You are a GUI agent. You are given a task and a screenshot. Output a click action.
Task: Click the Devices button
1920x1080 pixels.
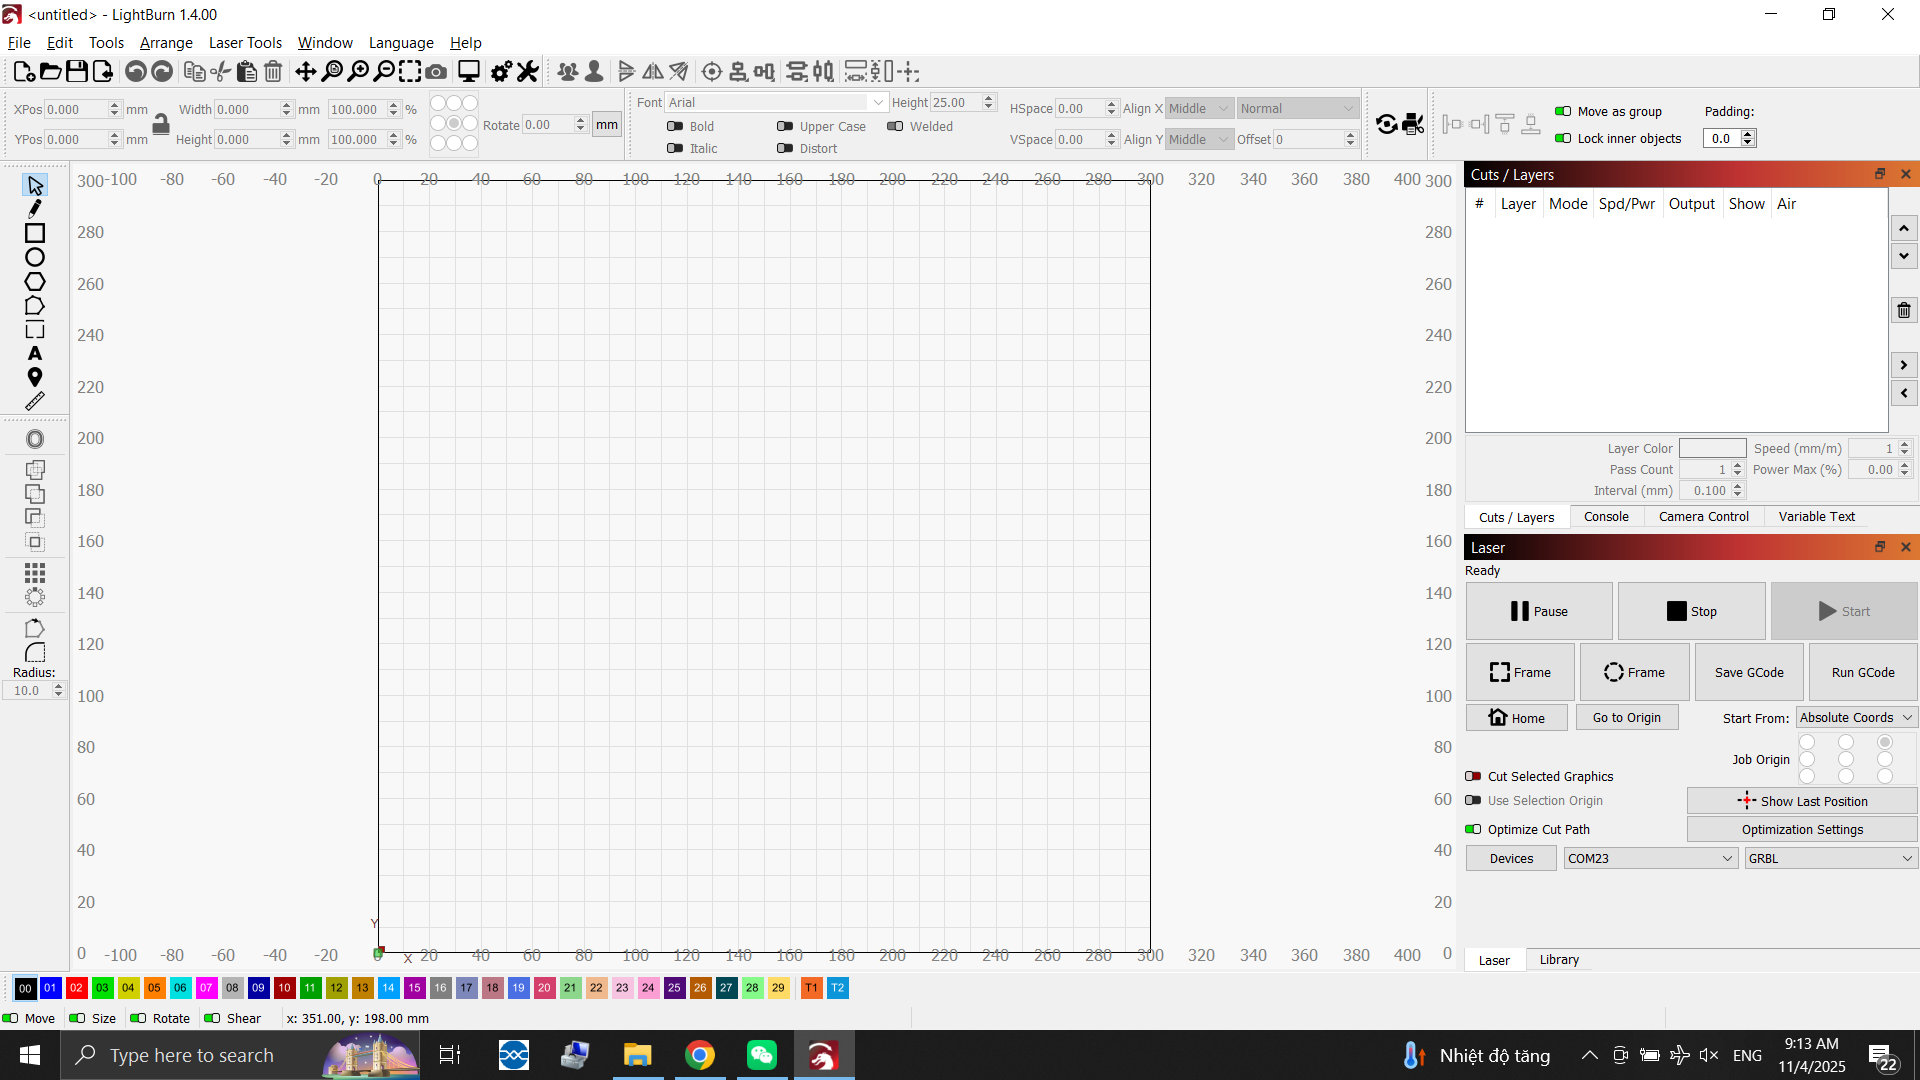[1511, 859]
